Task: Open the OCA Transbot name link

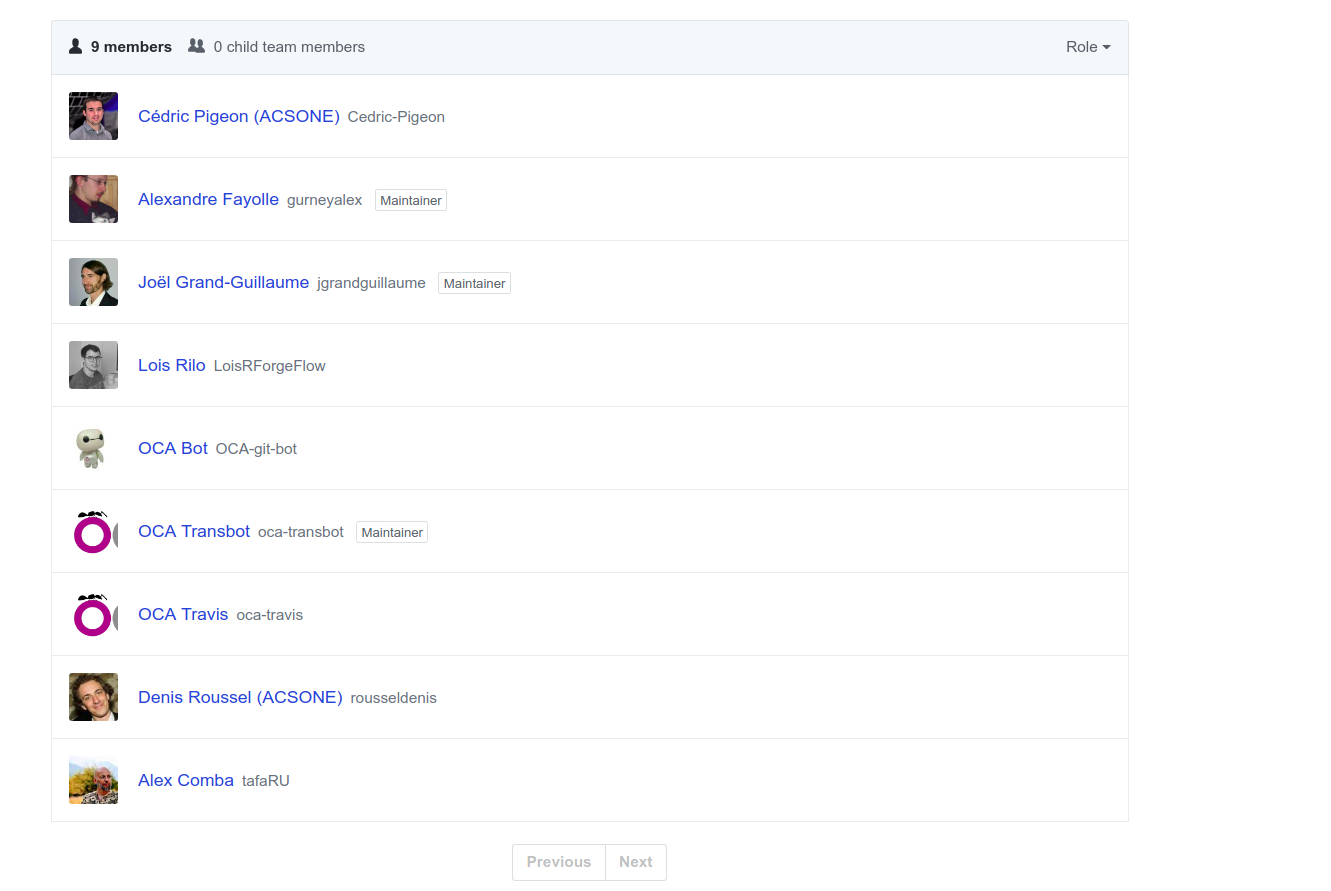Action: 194,531
